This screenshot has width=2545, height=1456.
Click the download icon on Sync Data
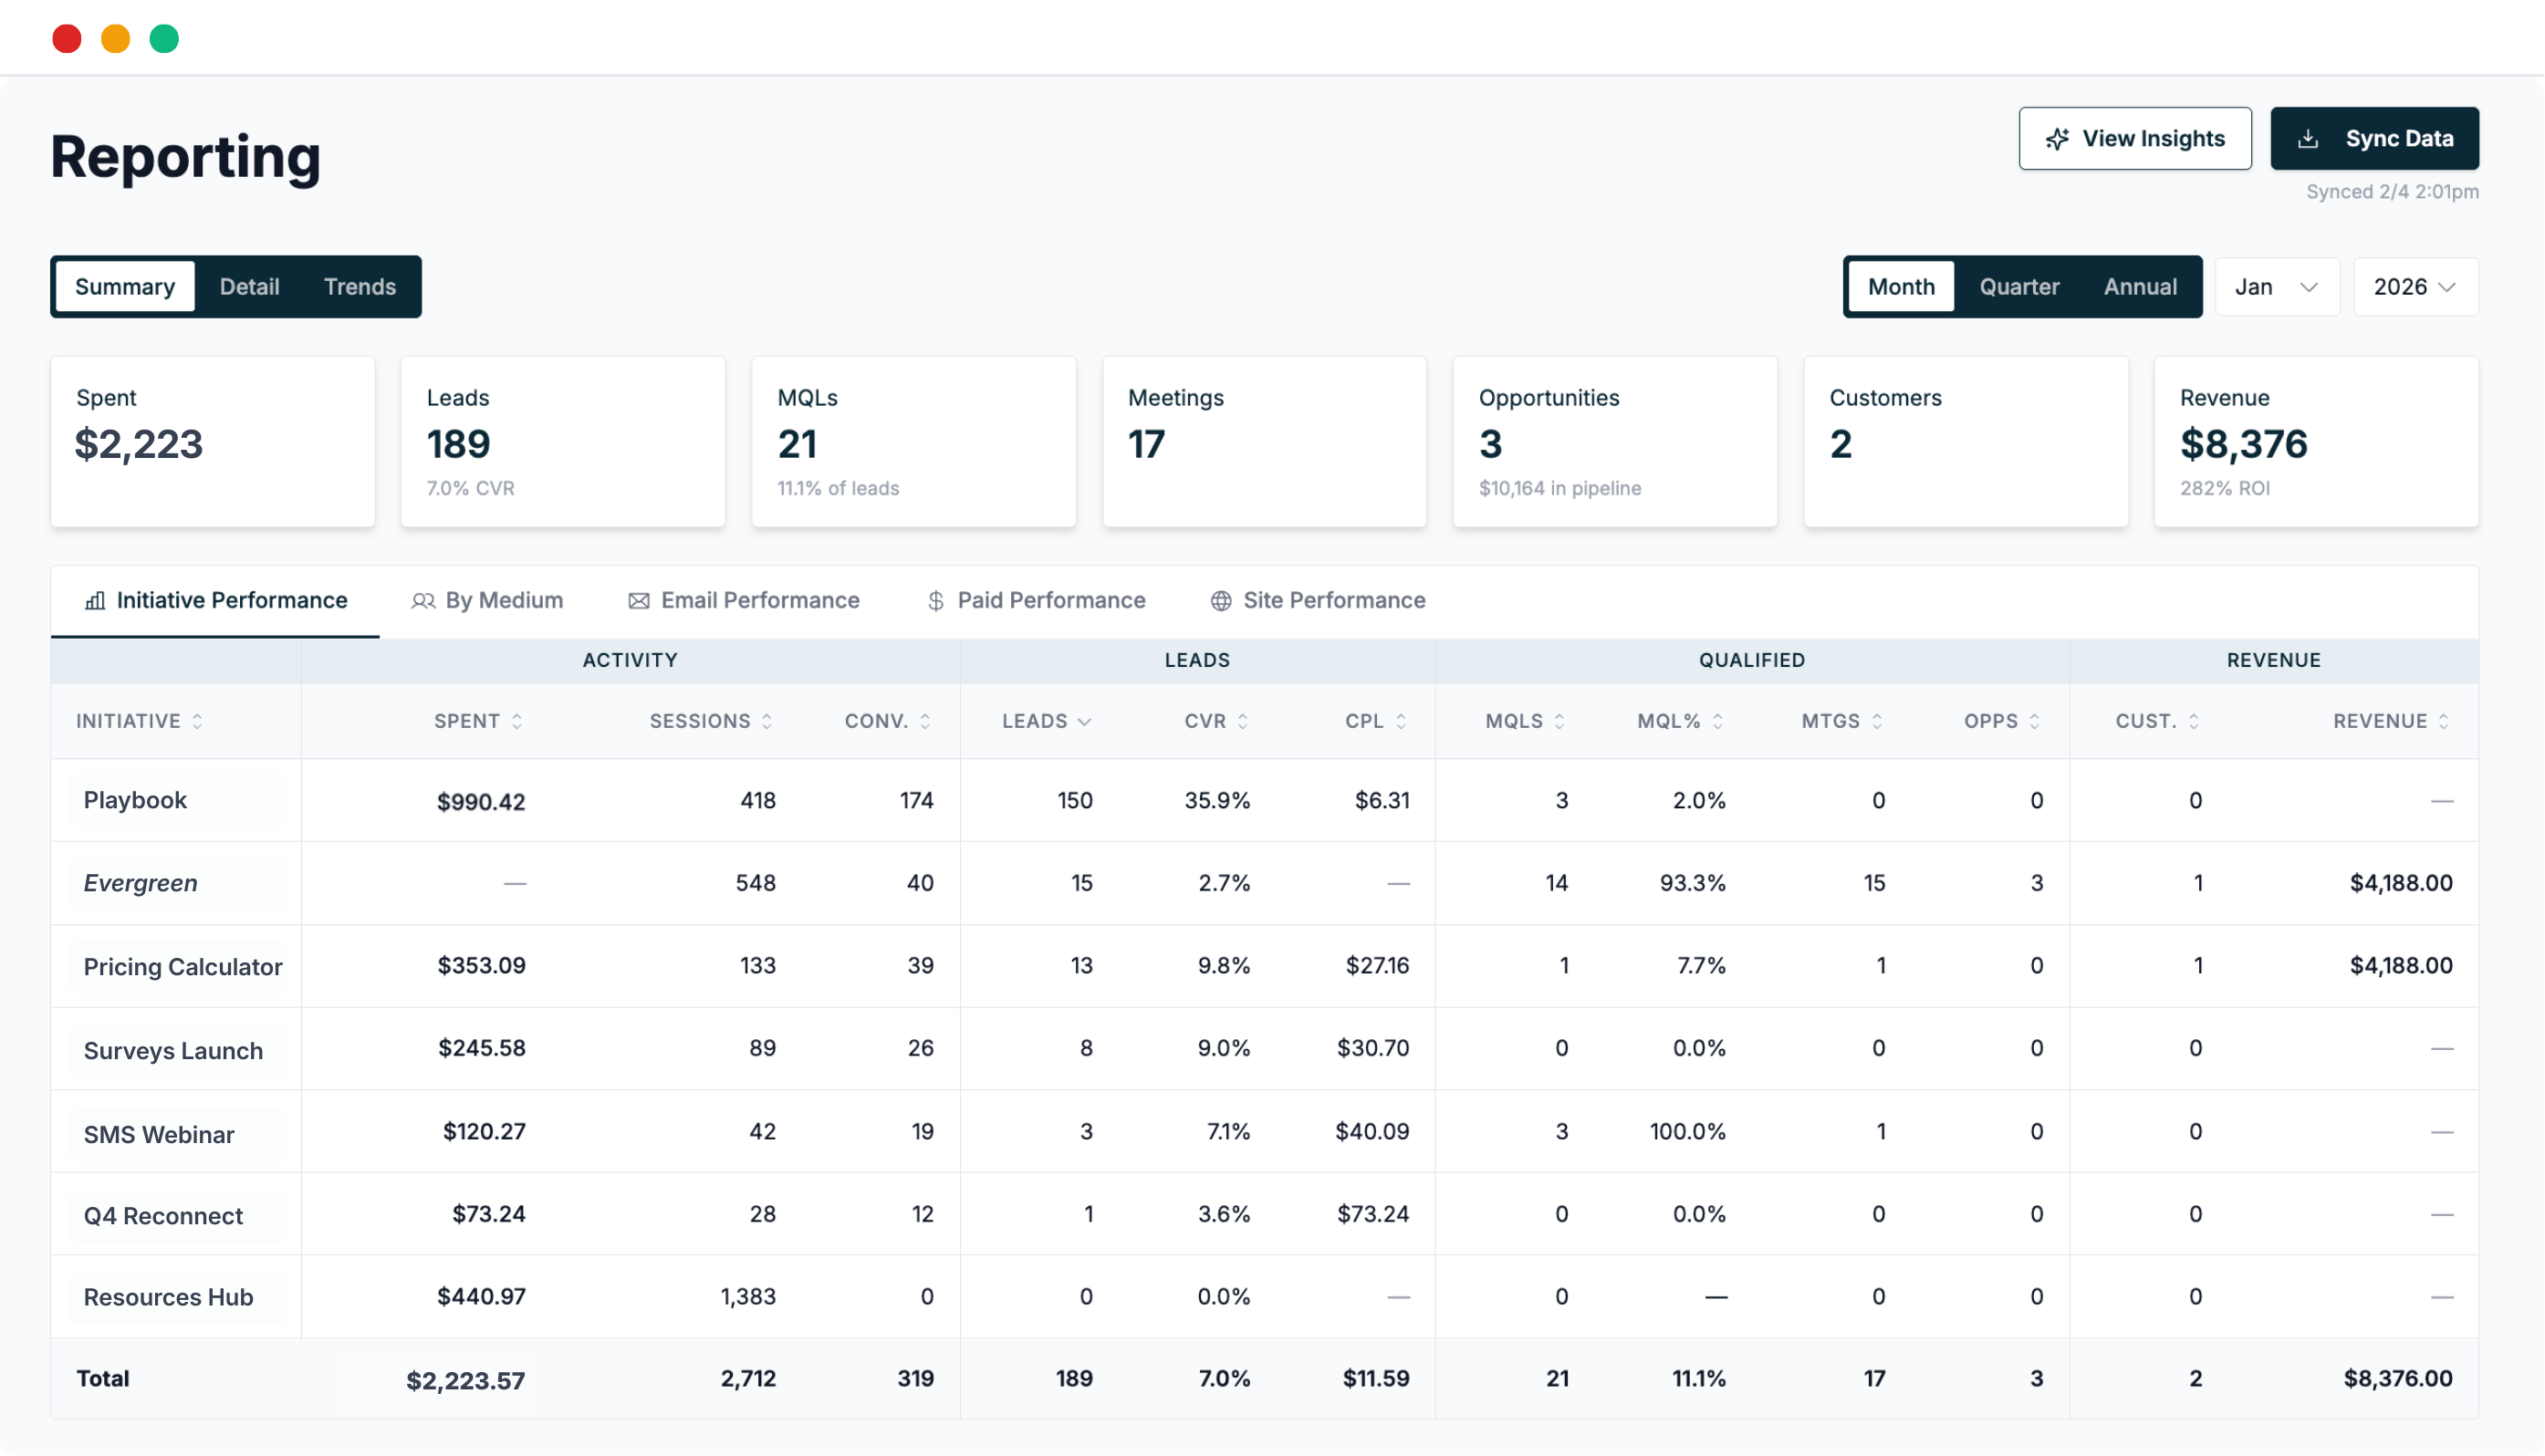pos(2308,139)
